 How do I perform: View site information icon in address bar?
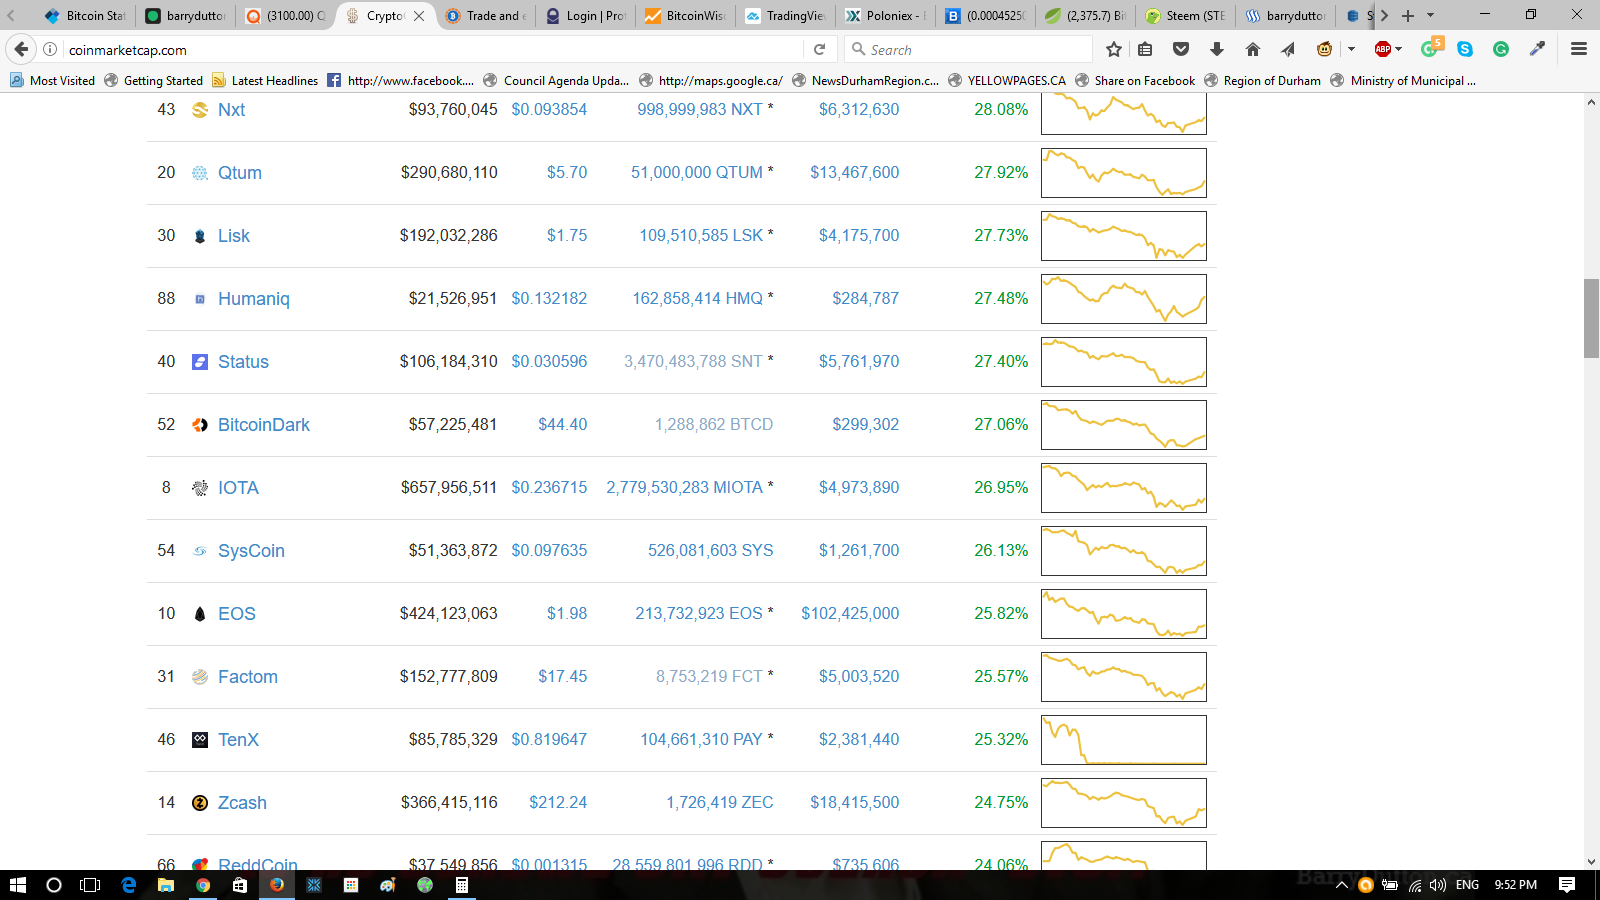coord(50,49)
